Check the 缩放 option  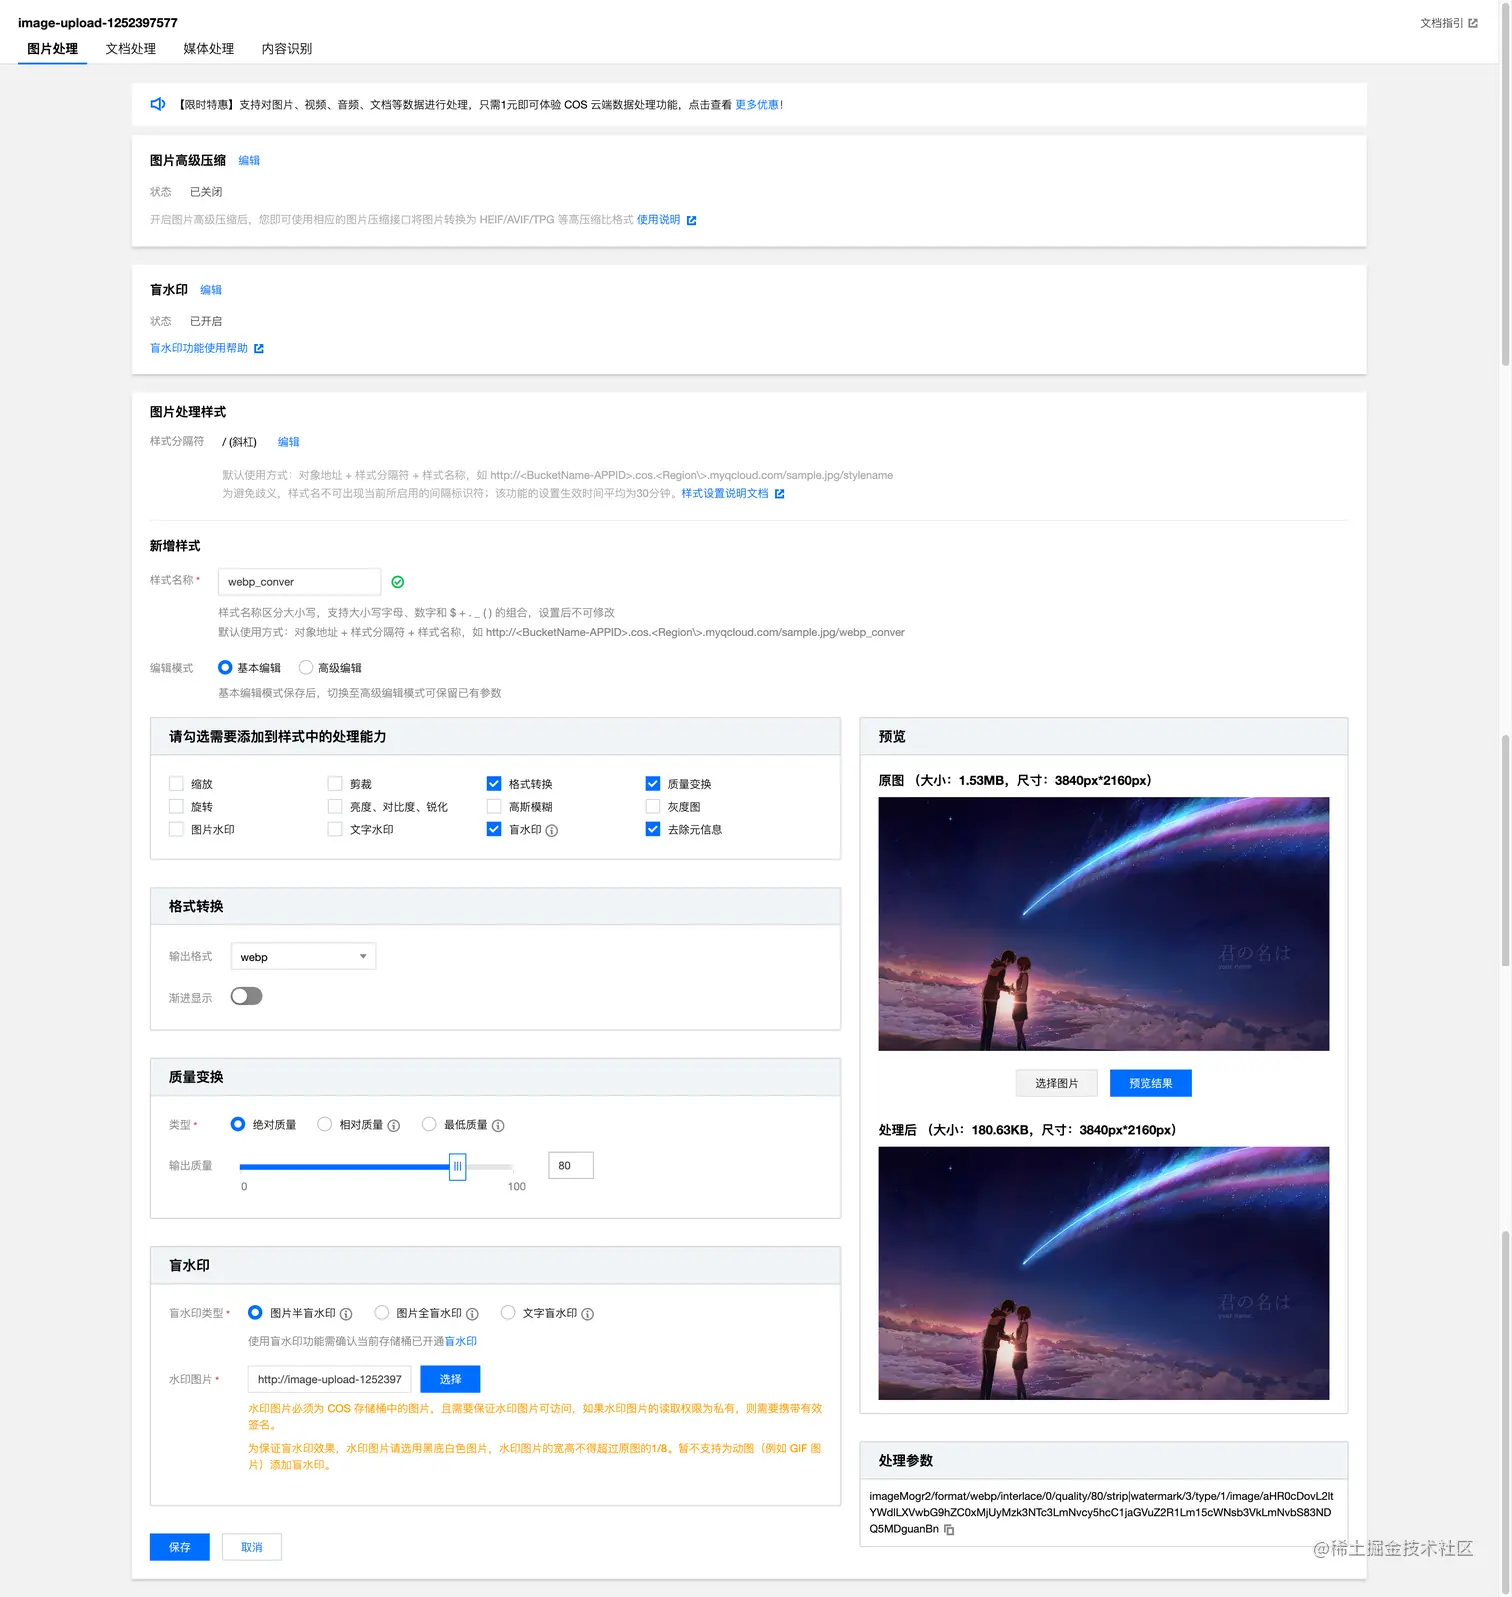coord(176,784)
